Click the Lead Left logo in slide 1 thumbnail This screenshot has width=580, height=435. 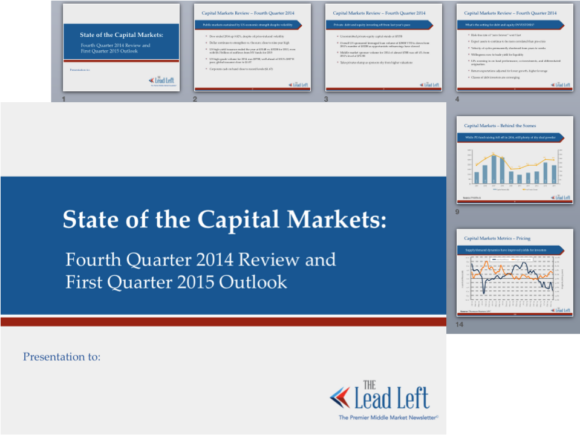[x=162, y=81]
